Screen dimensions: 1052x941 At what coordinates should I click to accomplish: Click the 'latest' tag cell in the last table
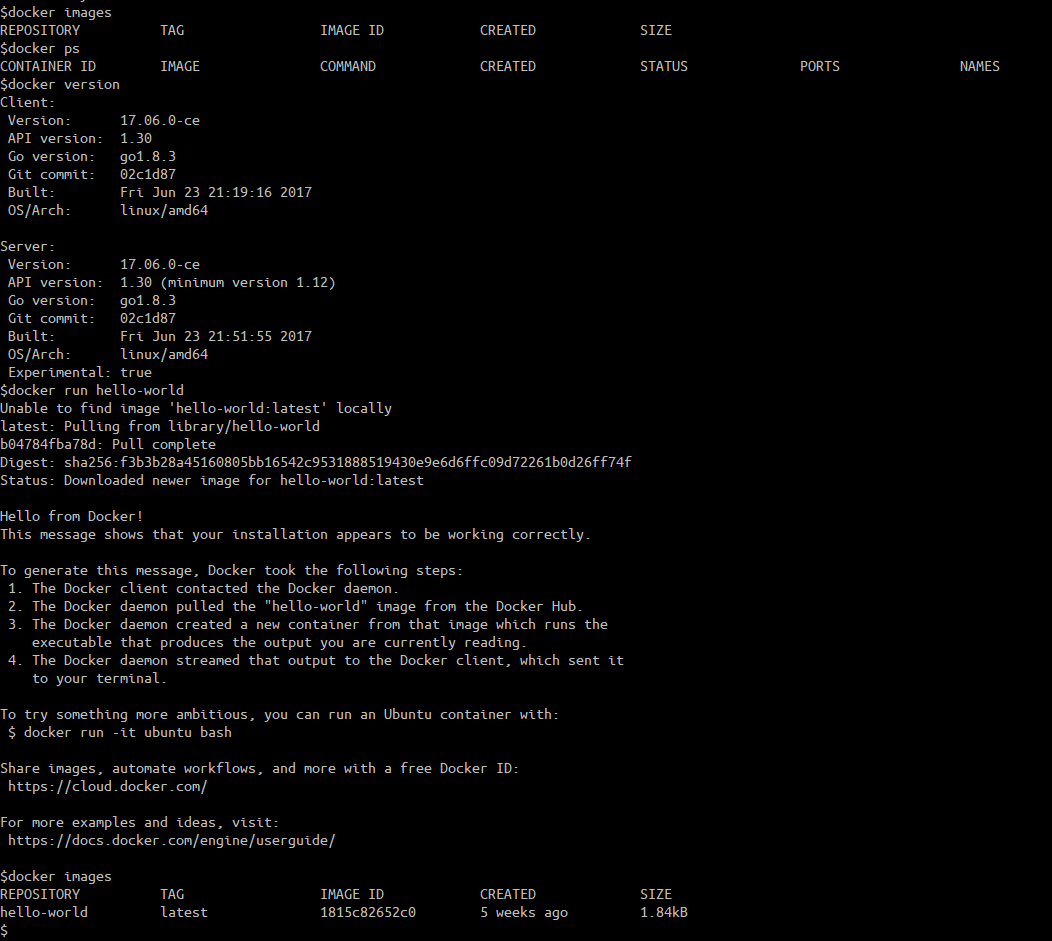point(184,912)
